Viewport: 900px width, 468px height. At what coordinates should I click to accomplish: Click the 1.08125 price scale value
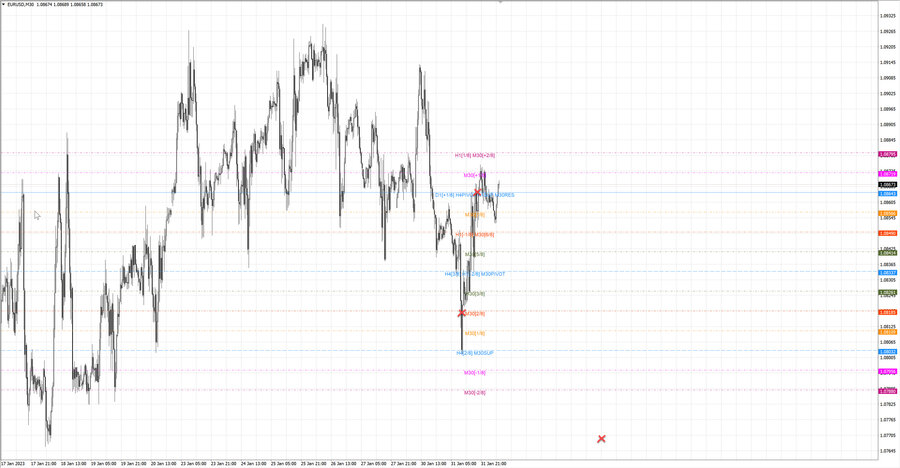pyautogui.click(x=888, y=326)
